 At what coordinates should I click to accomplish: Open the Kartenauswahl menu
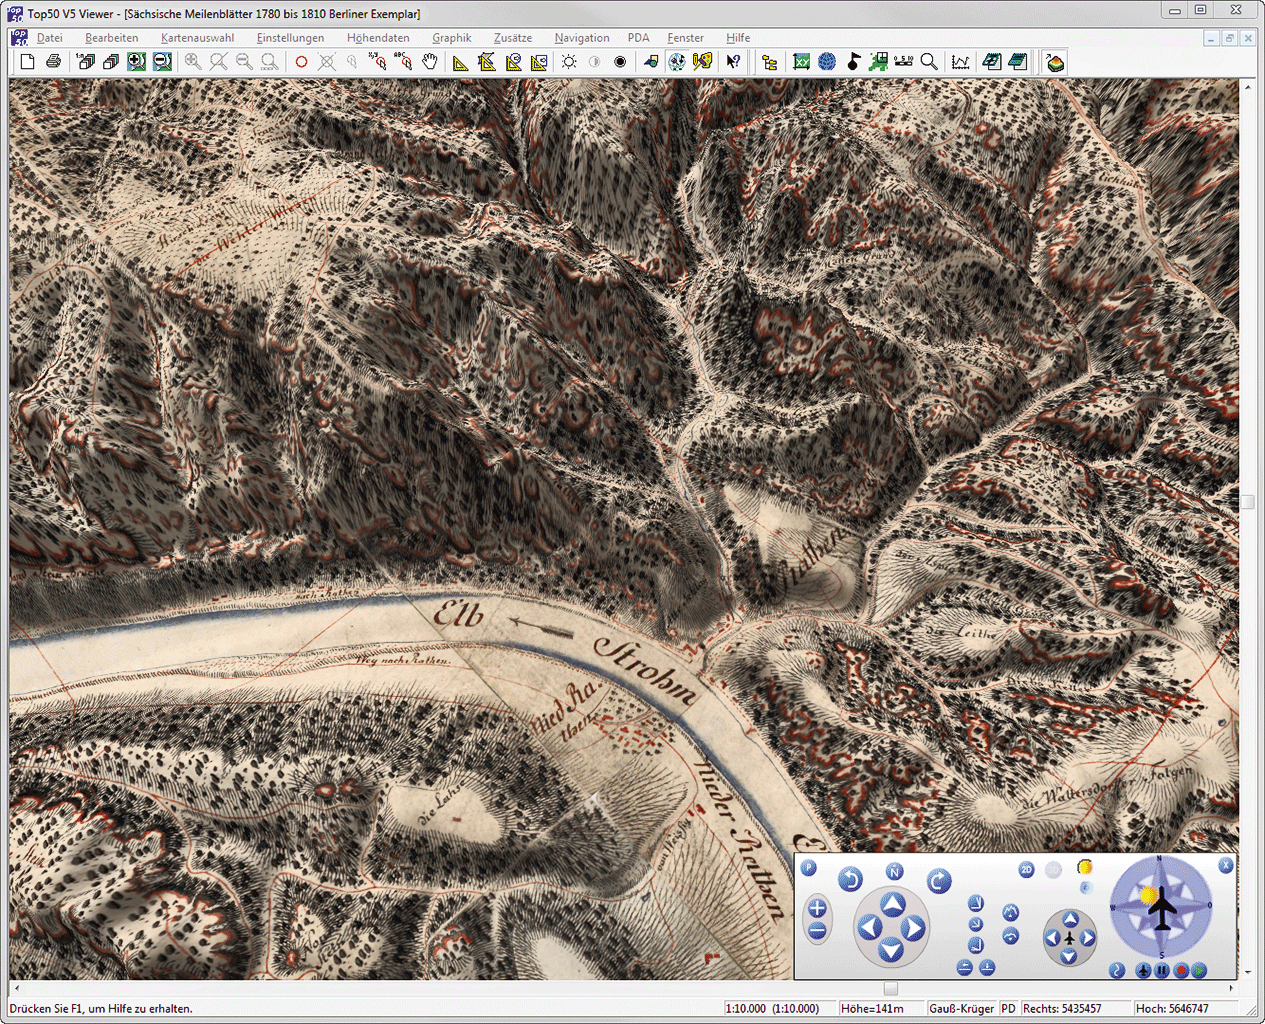197,38
